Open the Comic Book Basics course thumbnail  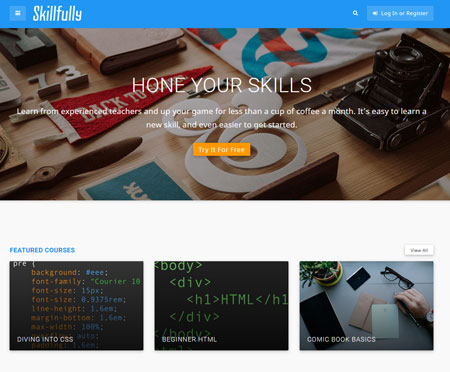367,306
